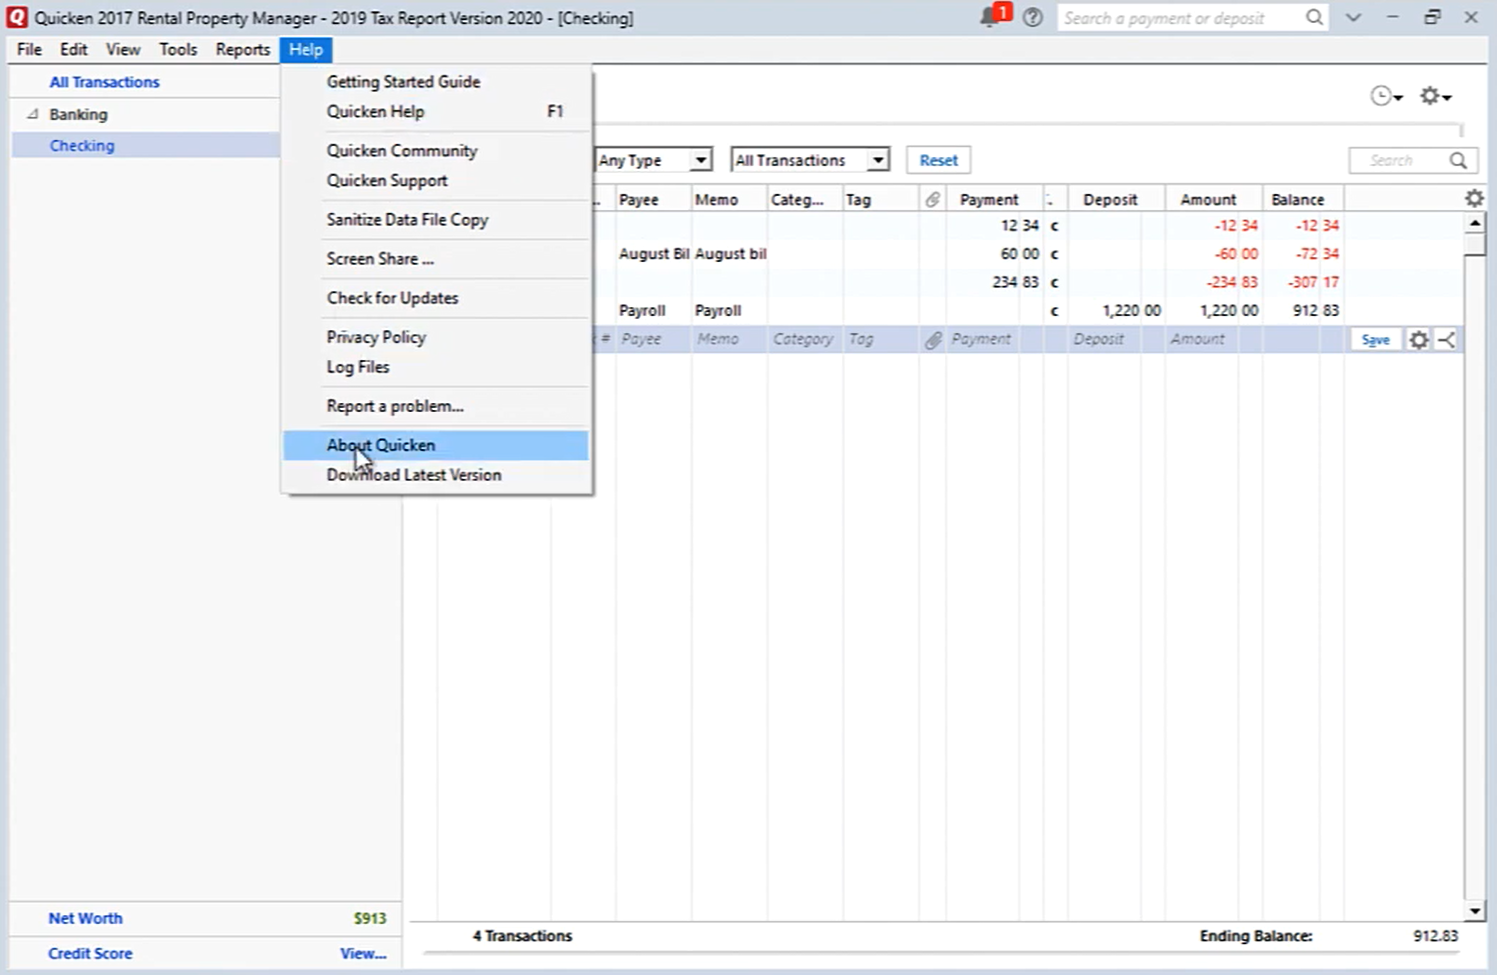Image resolution: width=1497 pixels, height=975 pixels.
Task: Open the View menu
Action: click(x=123, y=49)
